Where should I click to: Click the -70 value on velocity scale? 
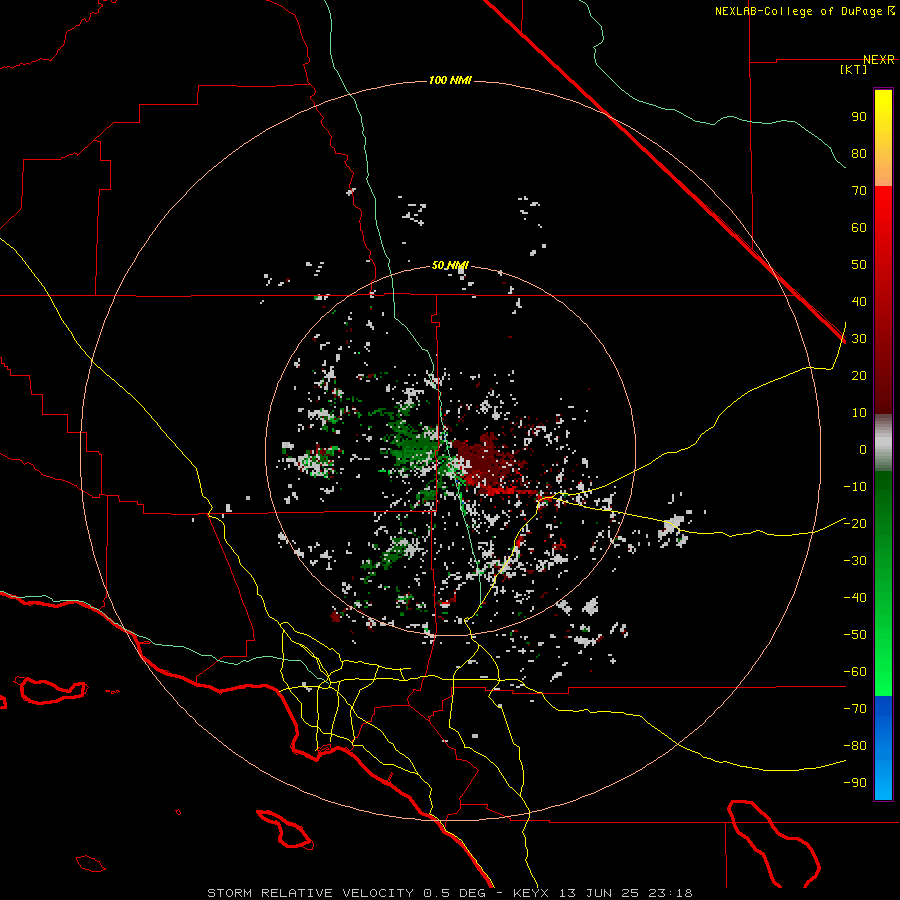[x=855, y=709]
